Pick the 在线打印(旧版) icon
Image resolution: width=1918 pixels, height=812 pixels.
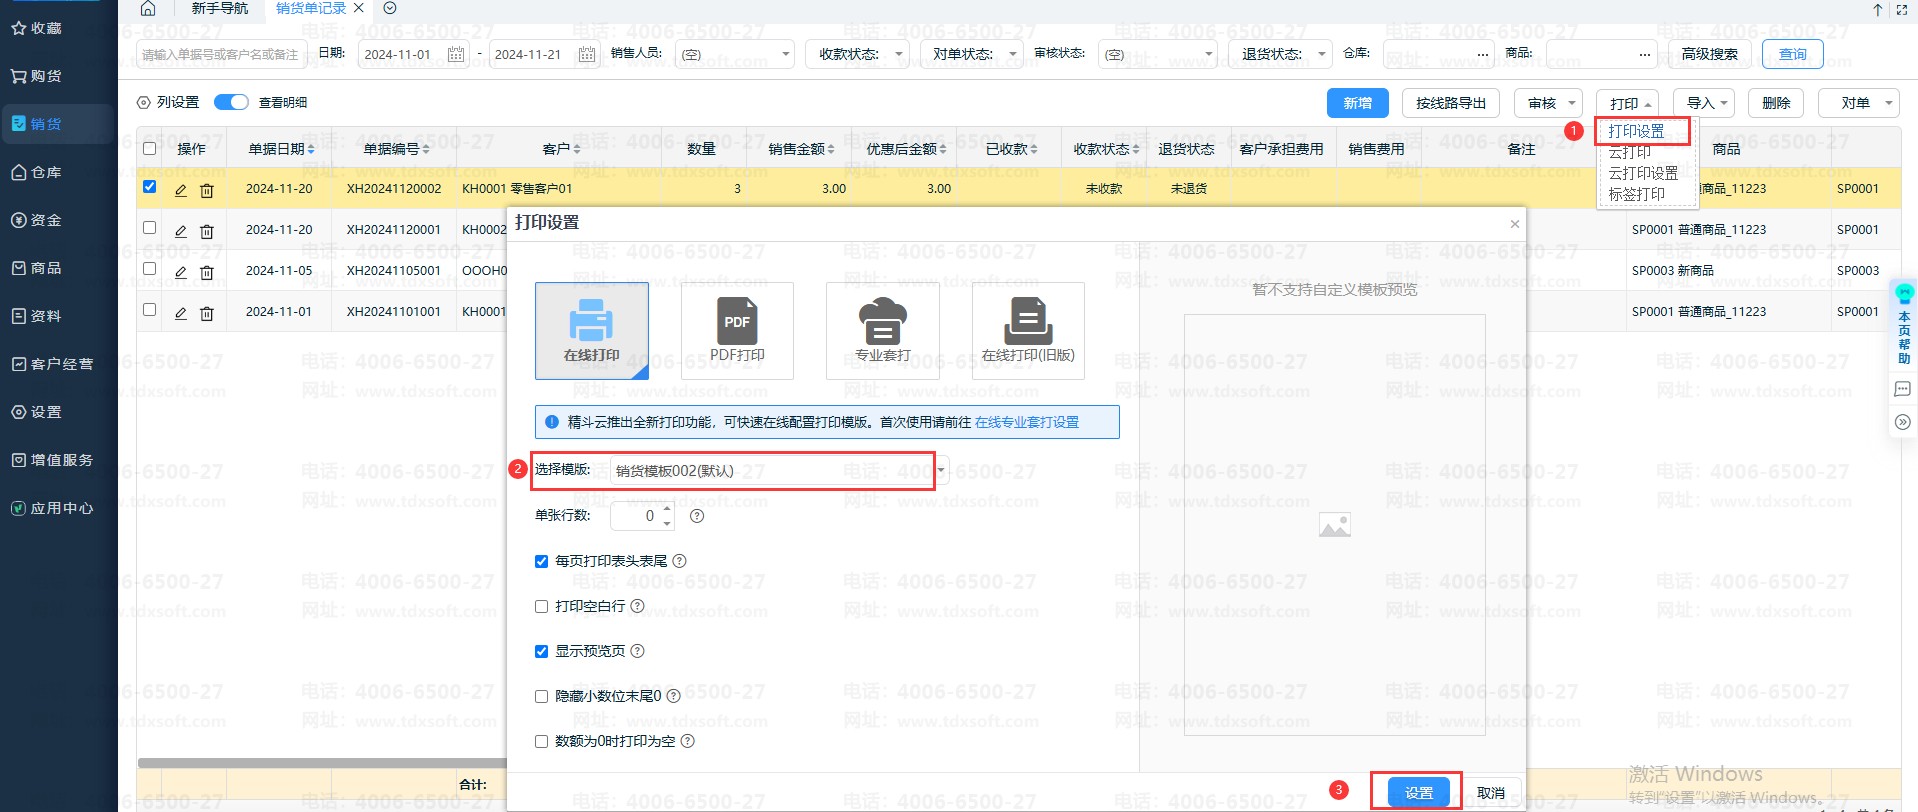tap(1027, 321)
